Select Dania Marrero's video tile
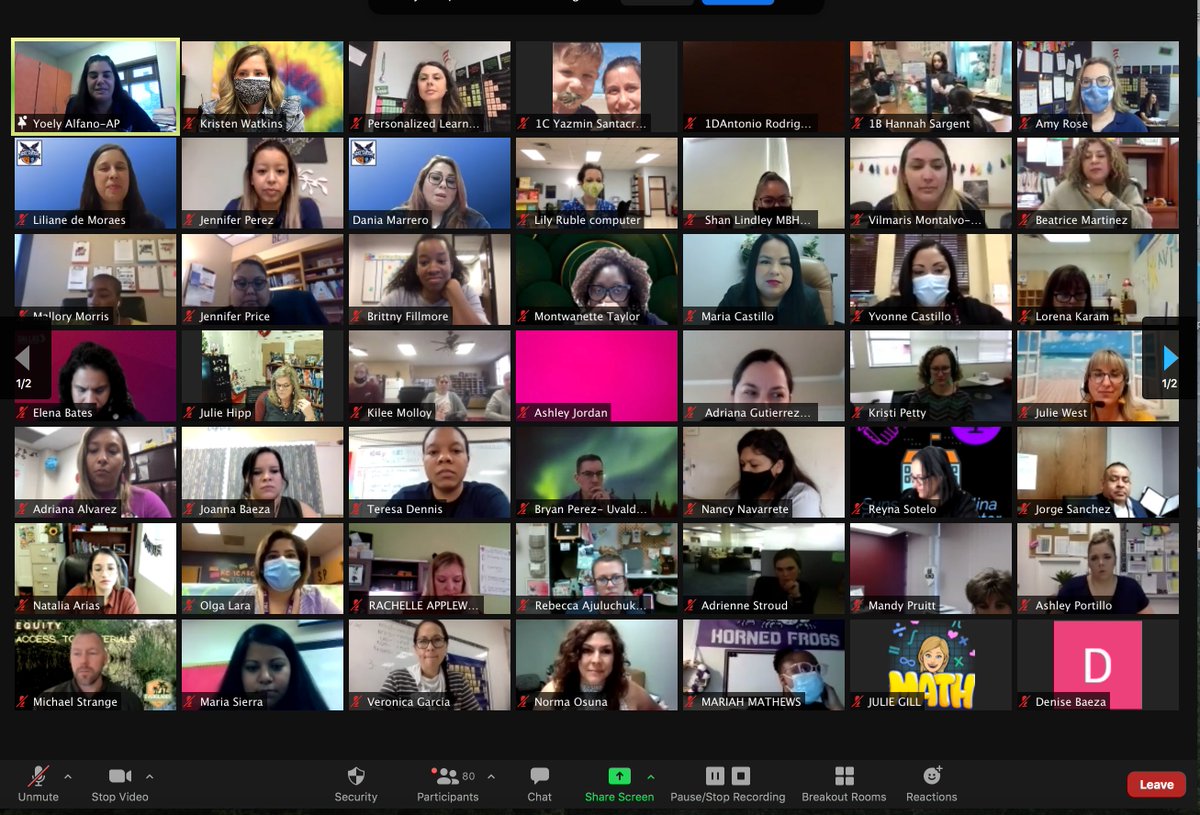 429,183
